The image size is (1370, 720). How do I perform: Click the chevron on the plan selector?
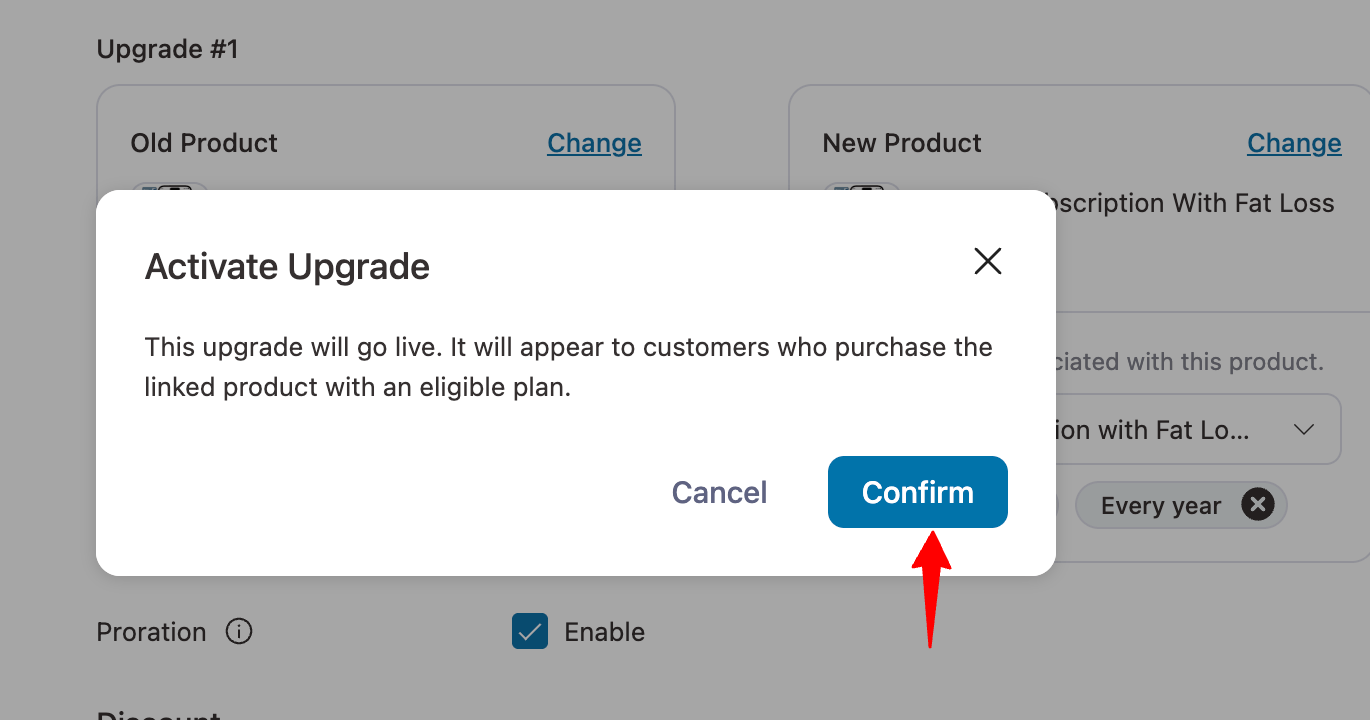(x=1304, y=429)
